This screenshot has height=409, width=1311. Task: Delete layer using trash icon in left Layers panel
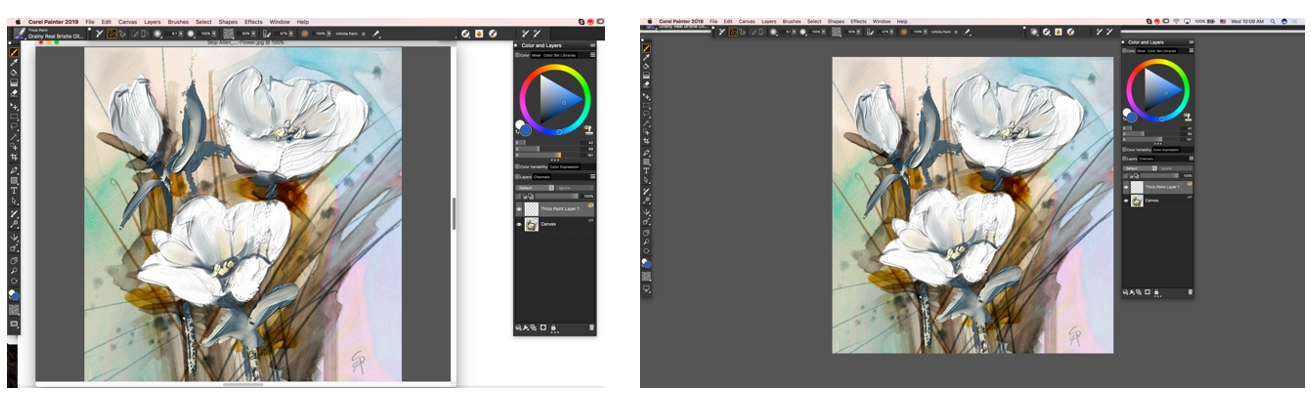point(591,327)
